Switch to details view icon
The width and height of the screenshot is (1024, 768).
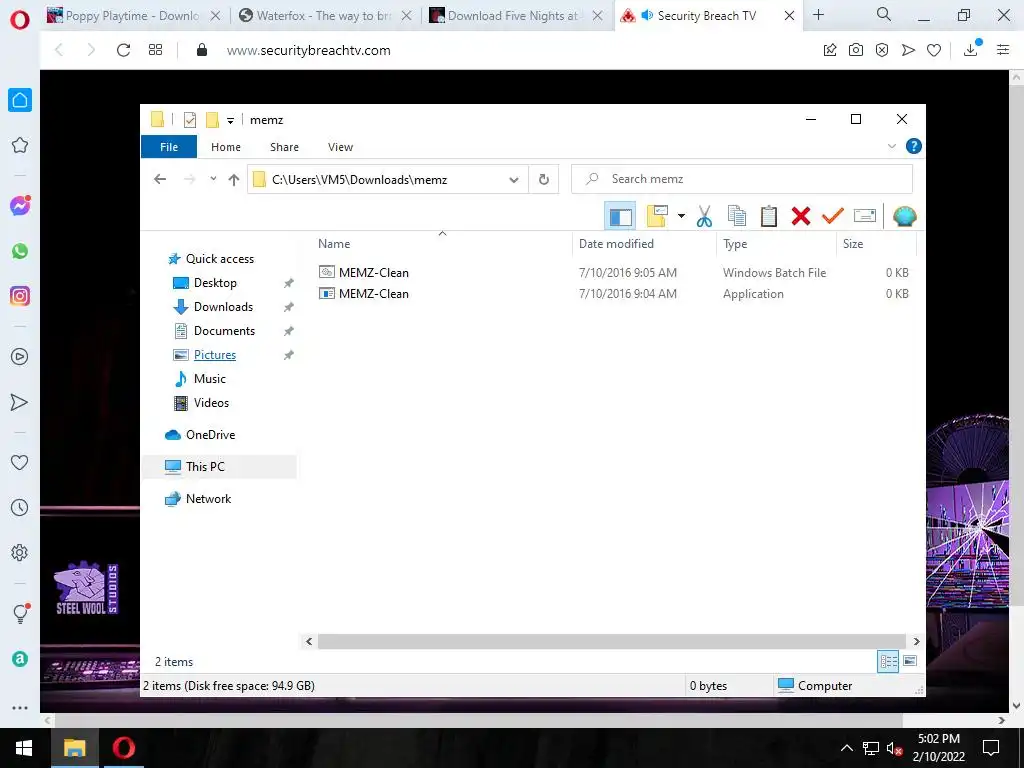[888, 662]
